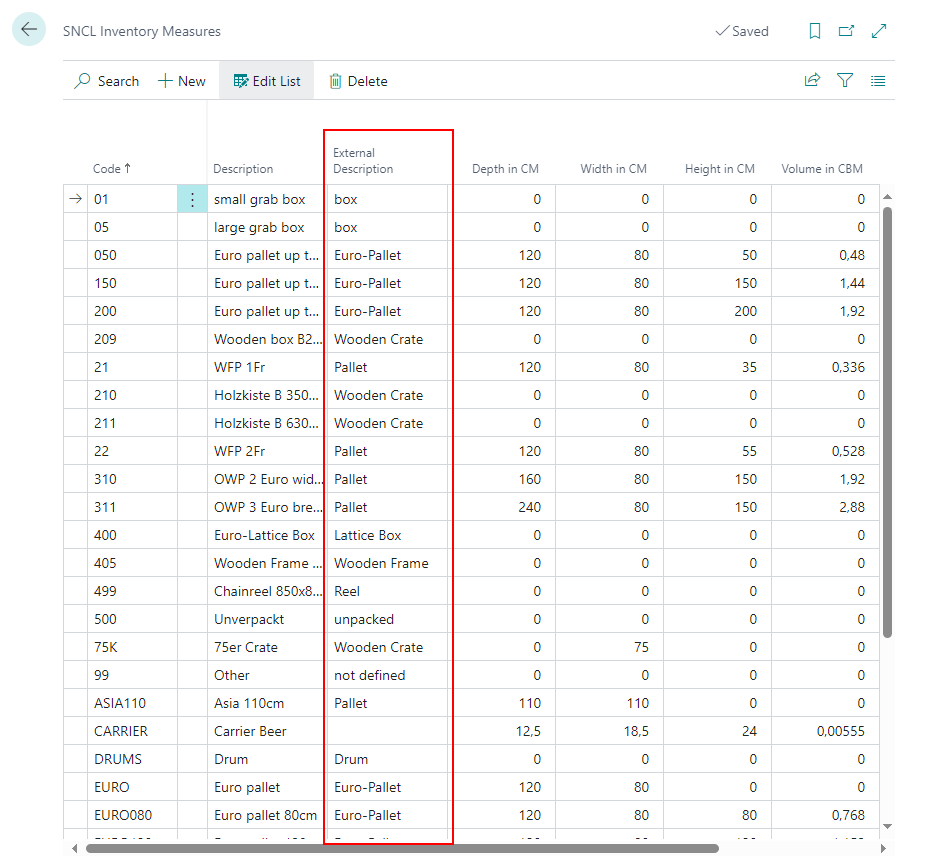Click the back arrow button
The height and width of the screenshot is (868, 926).
[28, 30]
